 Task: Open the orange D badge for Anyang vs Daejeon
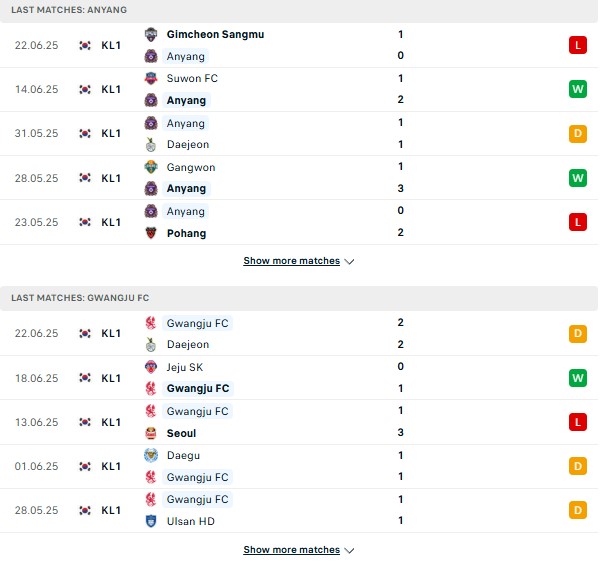pos(577,134)
